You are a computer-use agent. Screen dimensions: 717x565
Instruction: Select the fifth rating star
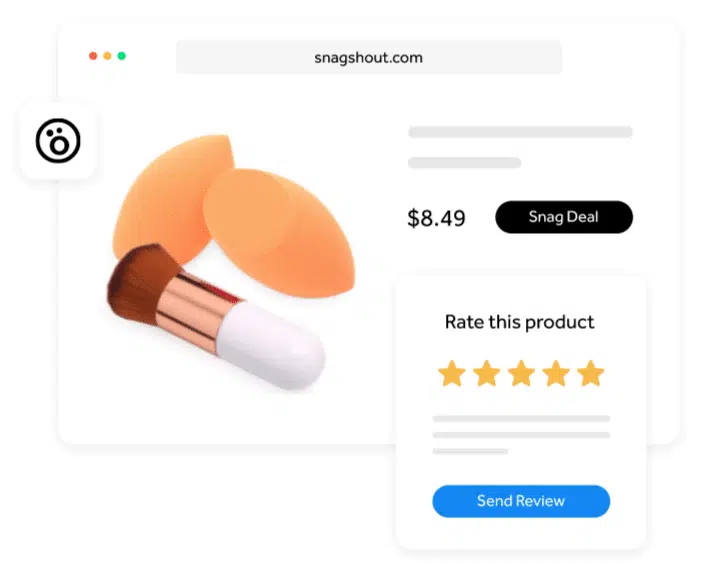[590, 373]
